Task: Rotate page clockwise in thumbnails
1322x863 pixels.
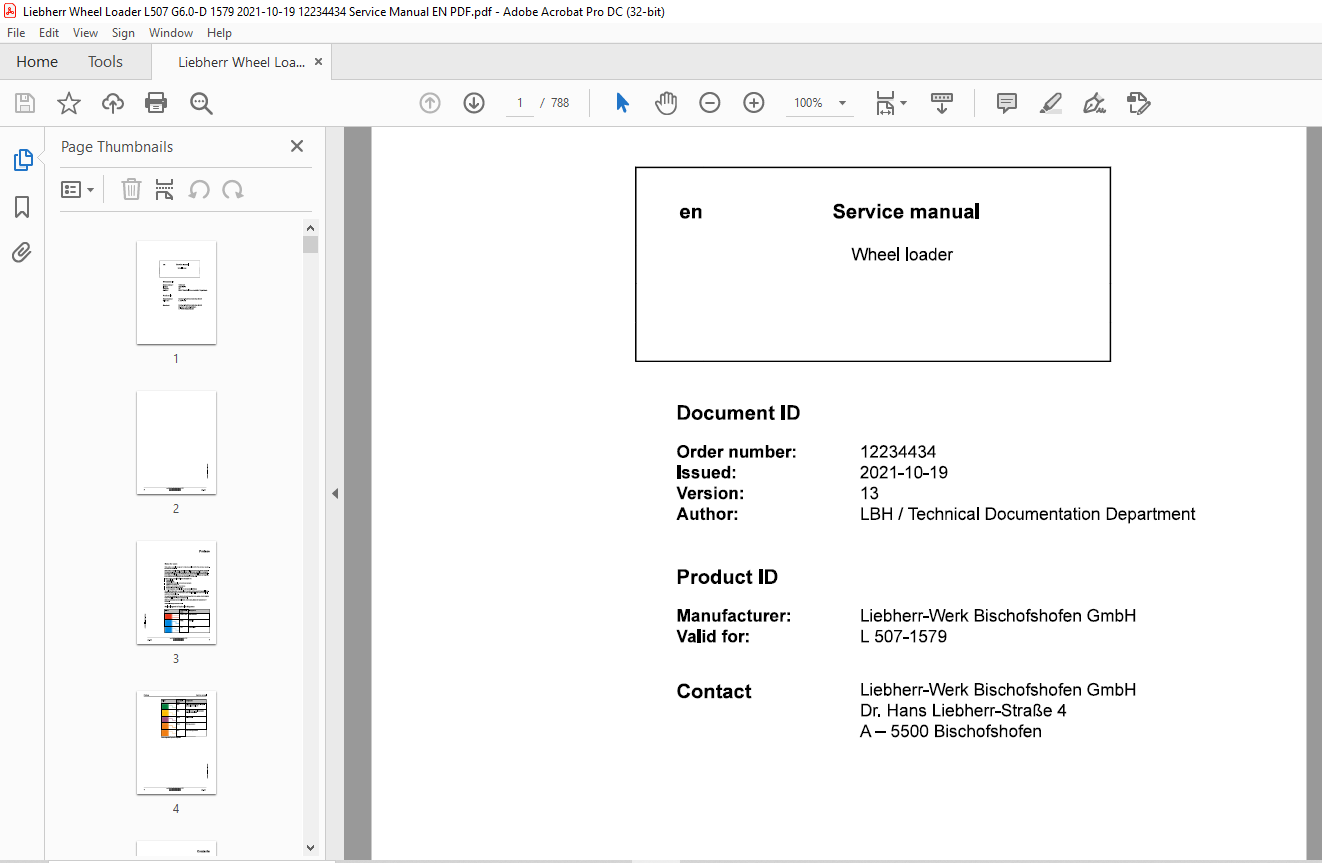Action: point(233,189)
